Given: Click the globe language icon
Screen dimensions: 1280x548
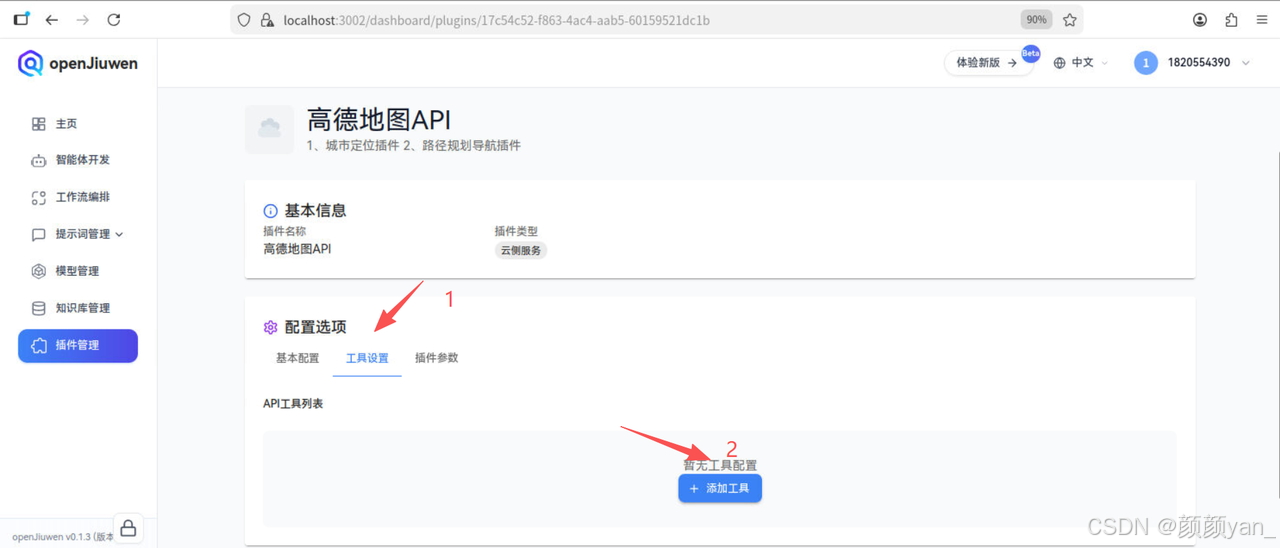Looking at the screenshot, I should point(1060,63).
